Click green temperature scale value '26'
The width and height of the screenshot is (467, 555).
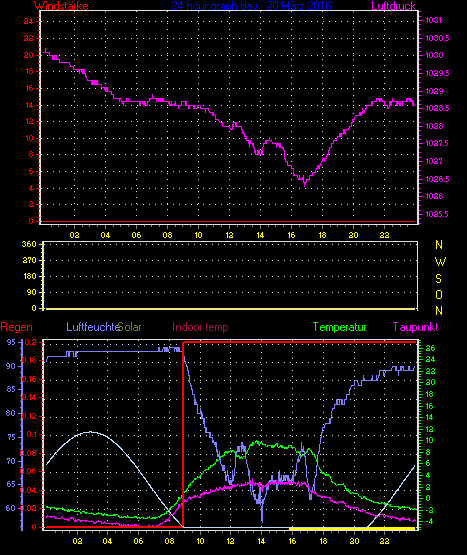click(430, 348)
